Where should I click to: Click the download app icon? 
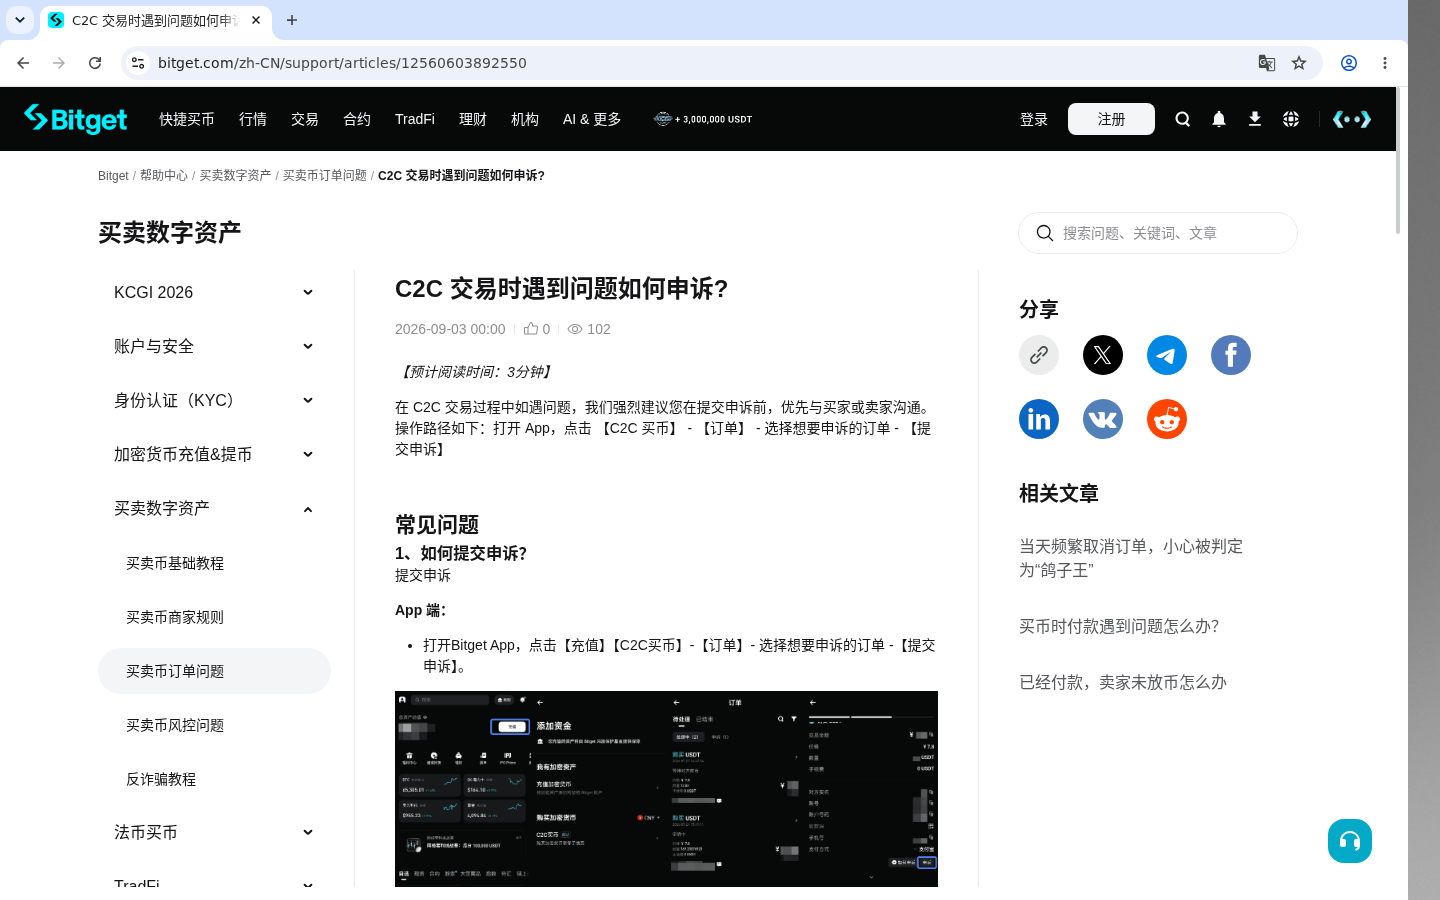click(x=1254, y=119)
